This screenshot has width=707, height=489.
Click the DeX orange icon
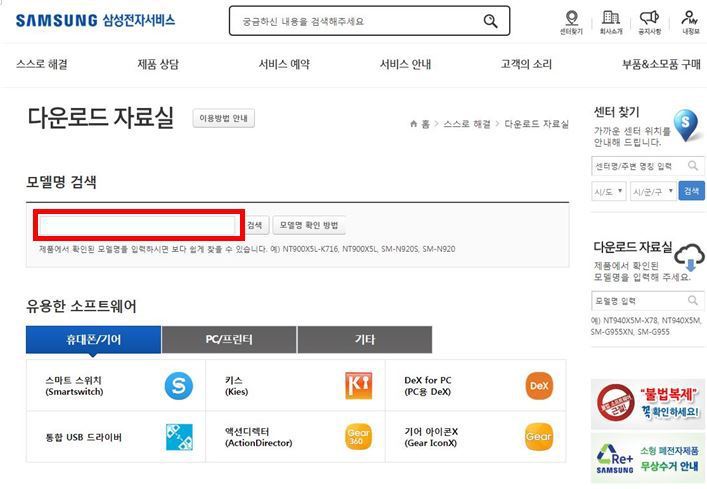(539, 386)
